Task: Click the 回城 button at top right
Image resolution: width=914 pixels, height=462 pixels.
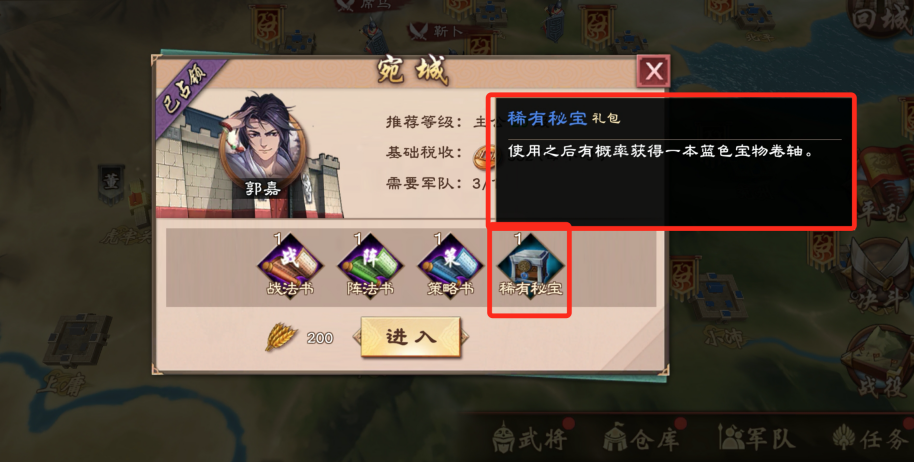Action: [881, 19]
